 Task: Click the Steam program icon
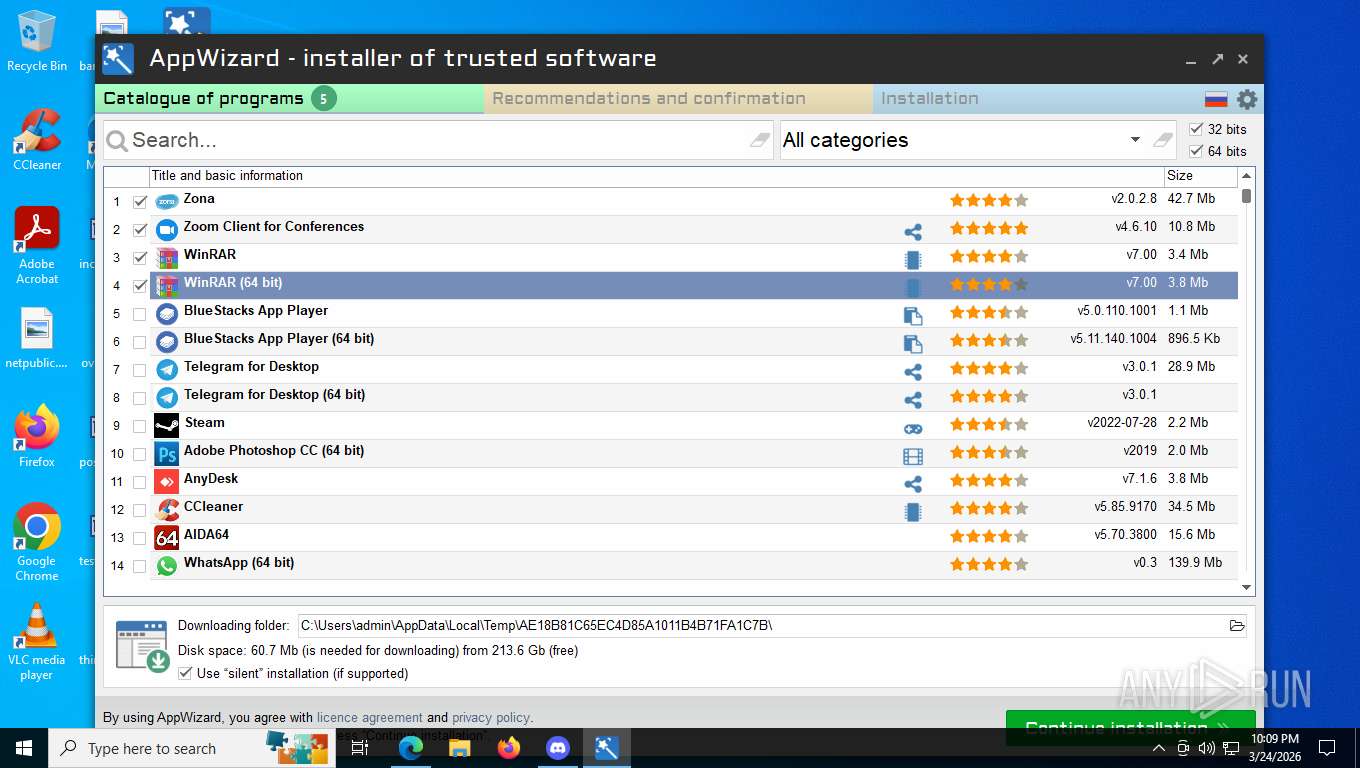pyautogui.click(x=167, y=426)
